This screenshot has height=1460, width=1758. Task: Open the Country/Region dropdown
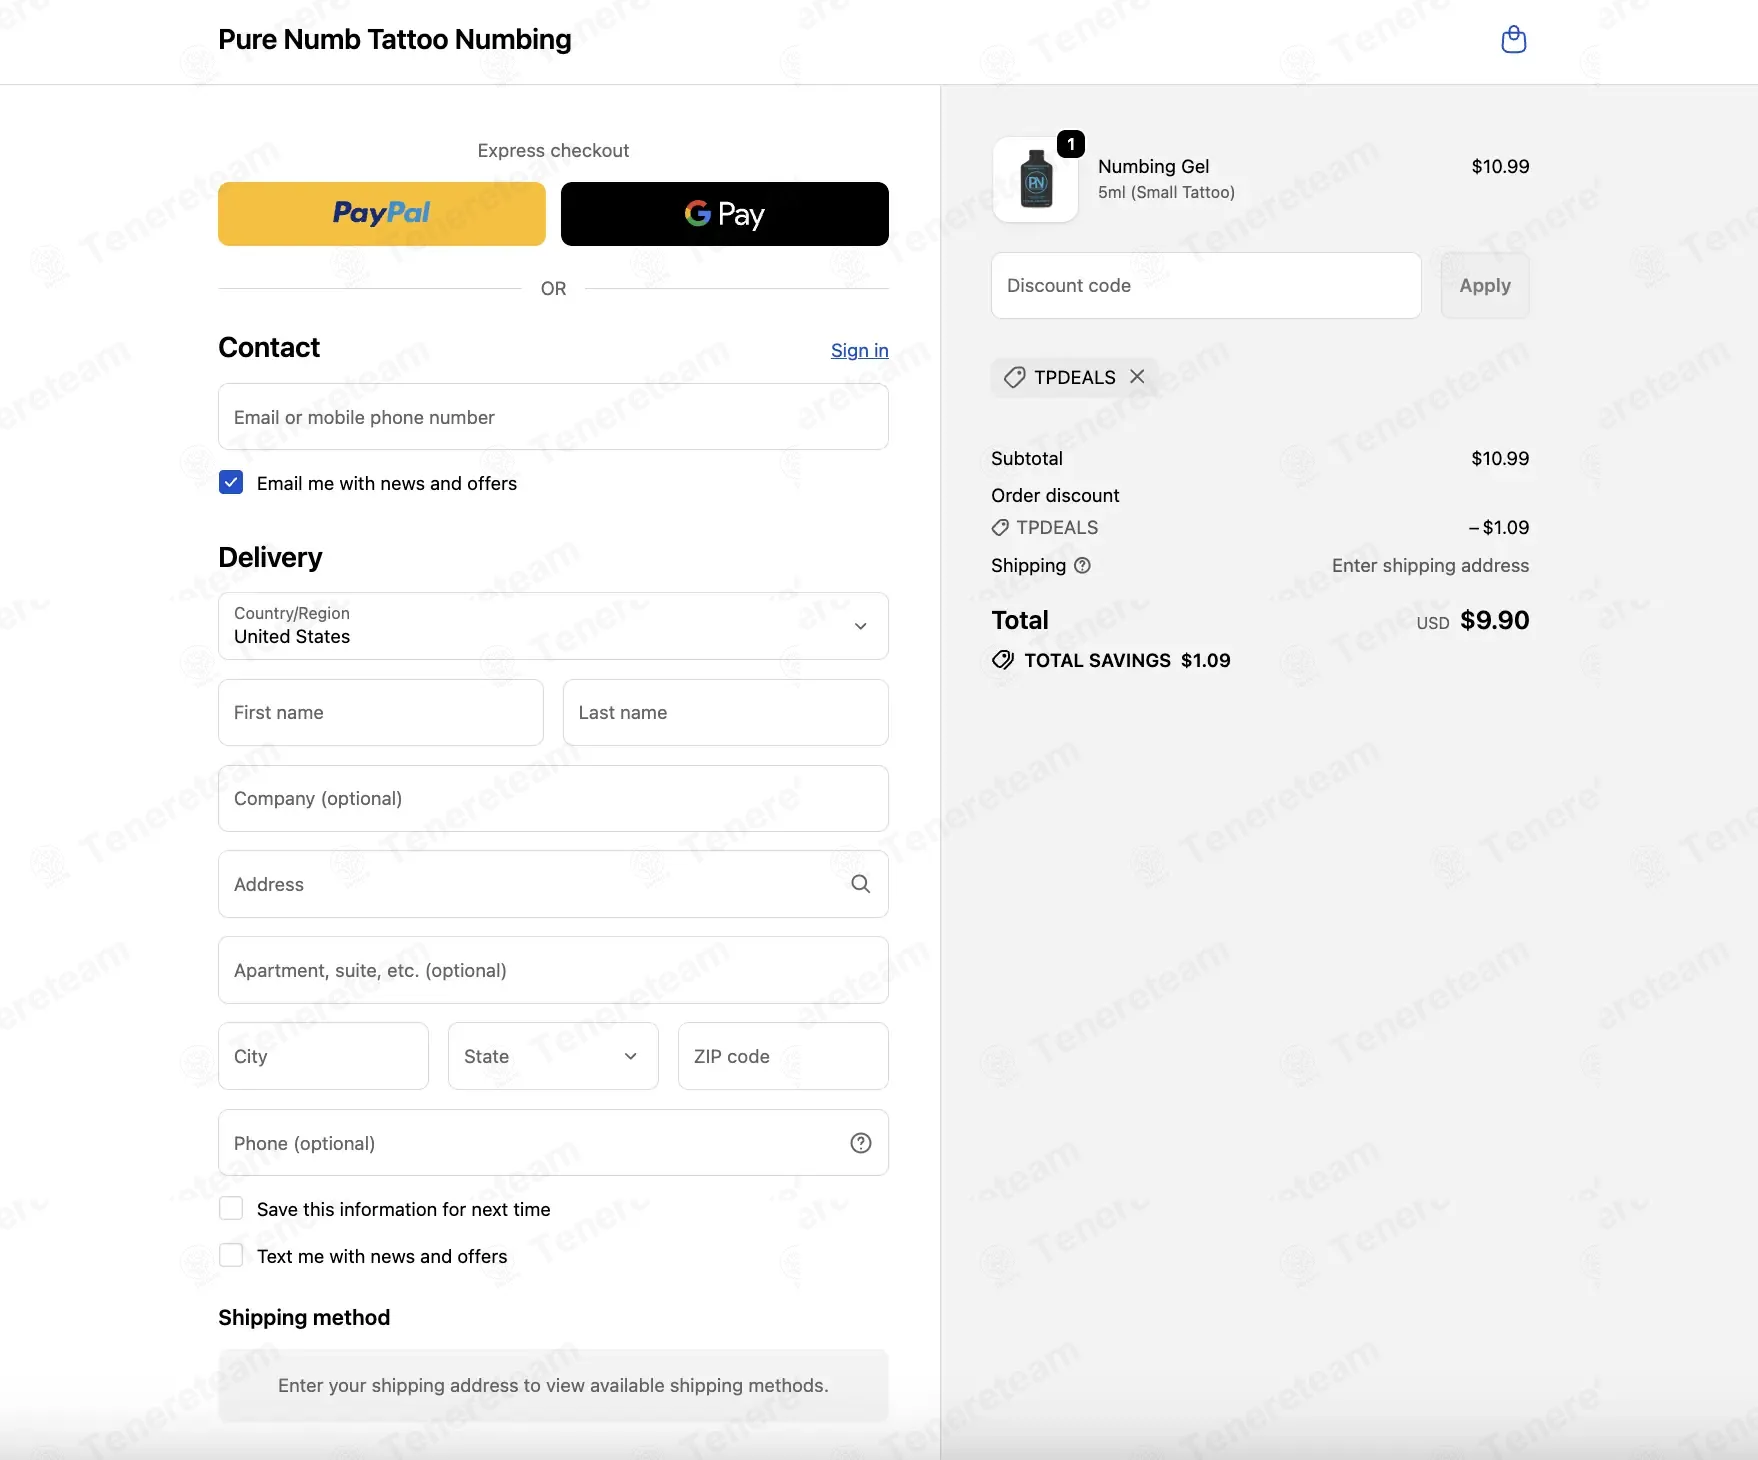pyautogui.click(x=553, y=626)
